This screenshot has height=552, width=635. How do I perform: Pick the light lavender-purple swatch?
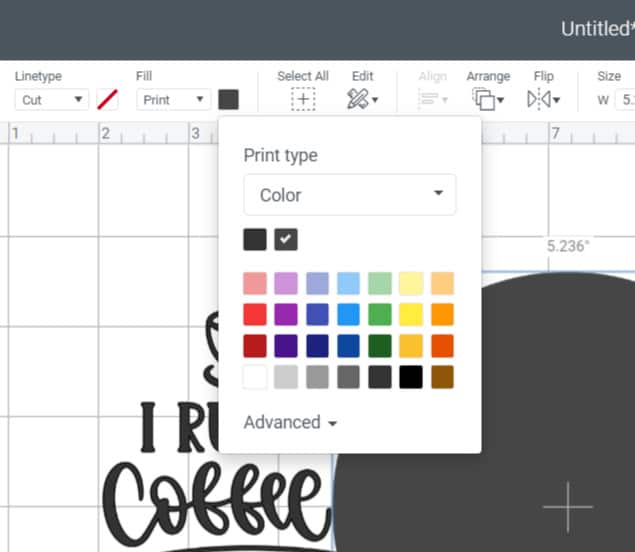[x=286, y=283]
